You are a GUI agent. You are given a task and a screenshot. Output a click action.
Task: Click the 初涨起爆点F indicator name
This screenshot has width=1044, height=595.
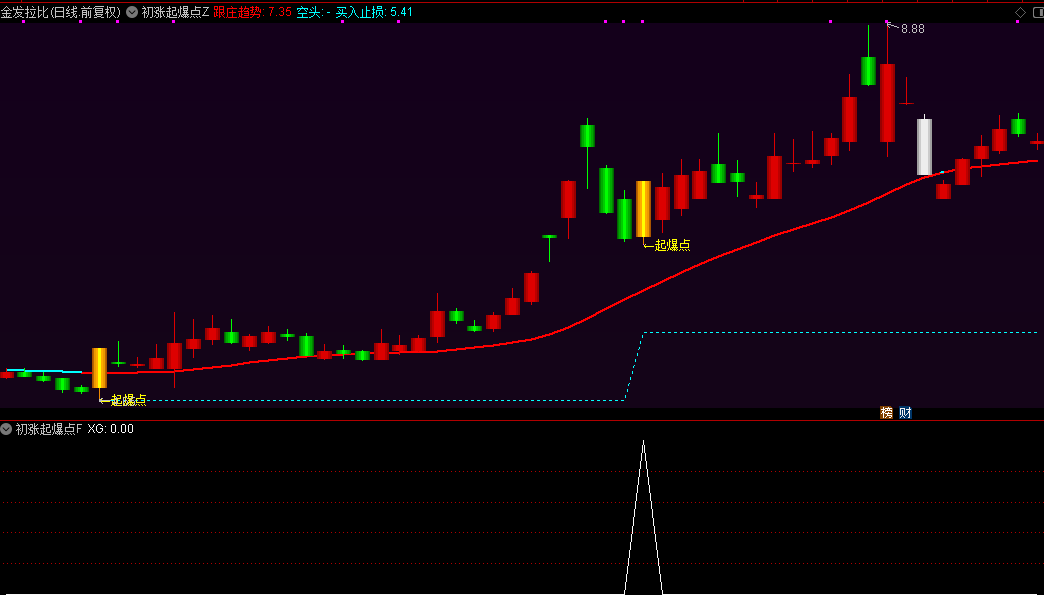49,429
